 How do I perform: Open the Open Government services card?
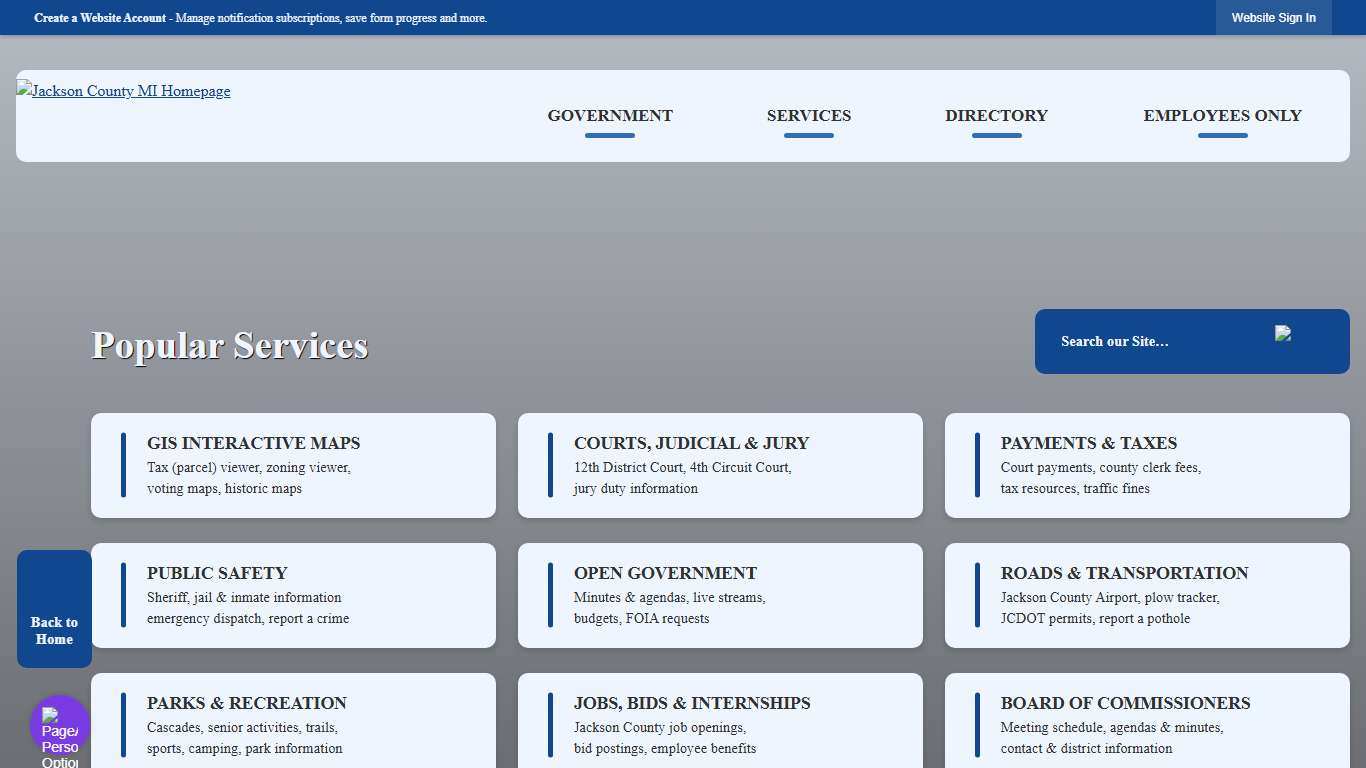[x=719, y=595]
